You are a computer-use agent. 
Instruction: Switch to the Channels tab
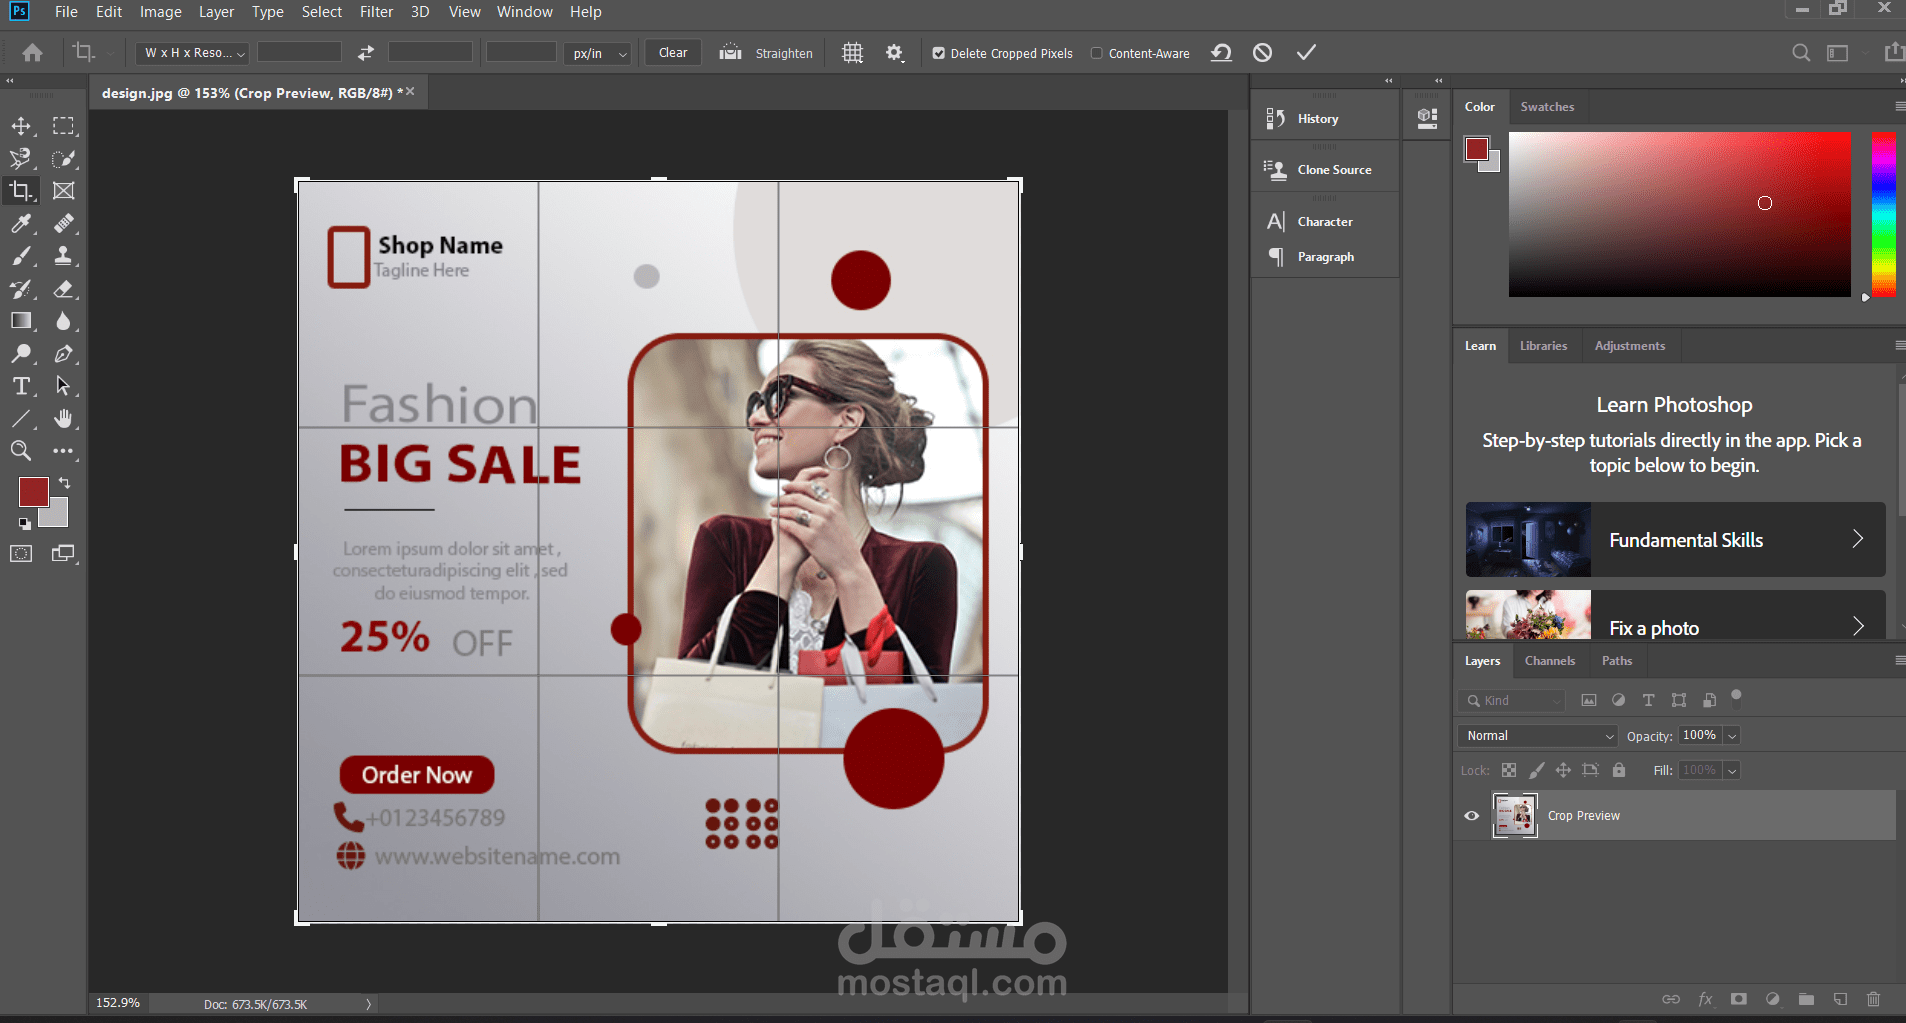click(1549, 661)
